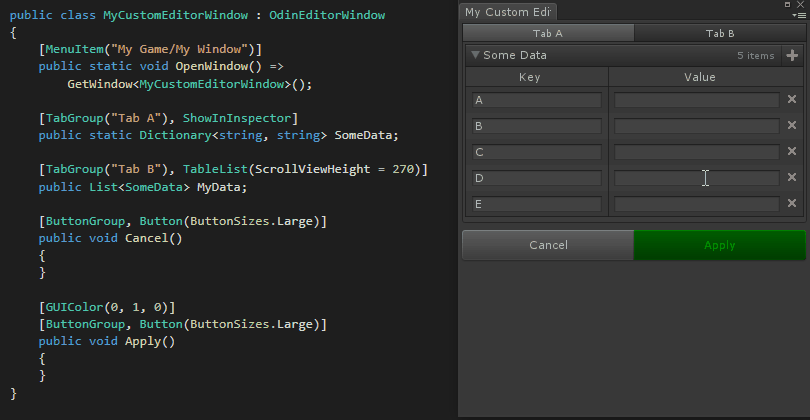This screenshot has width=810, height=420.
Task: Click the key field containing A
Action: click(x=537, y=100)
